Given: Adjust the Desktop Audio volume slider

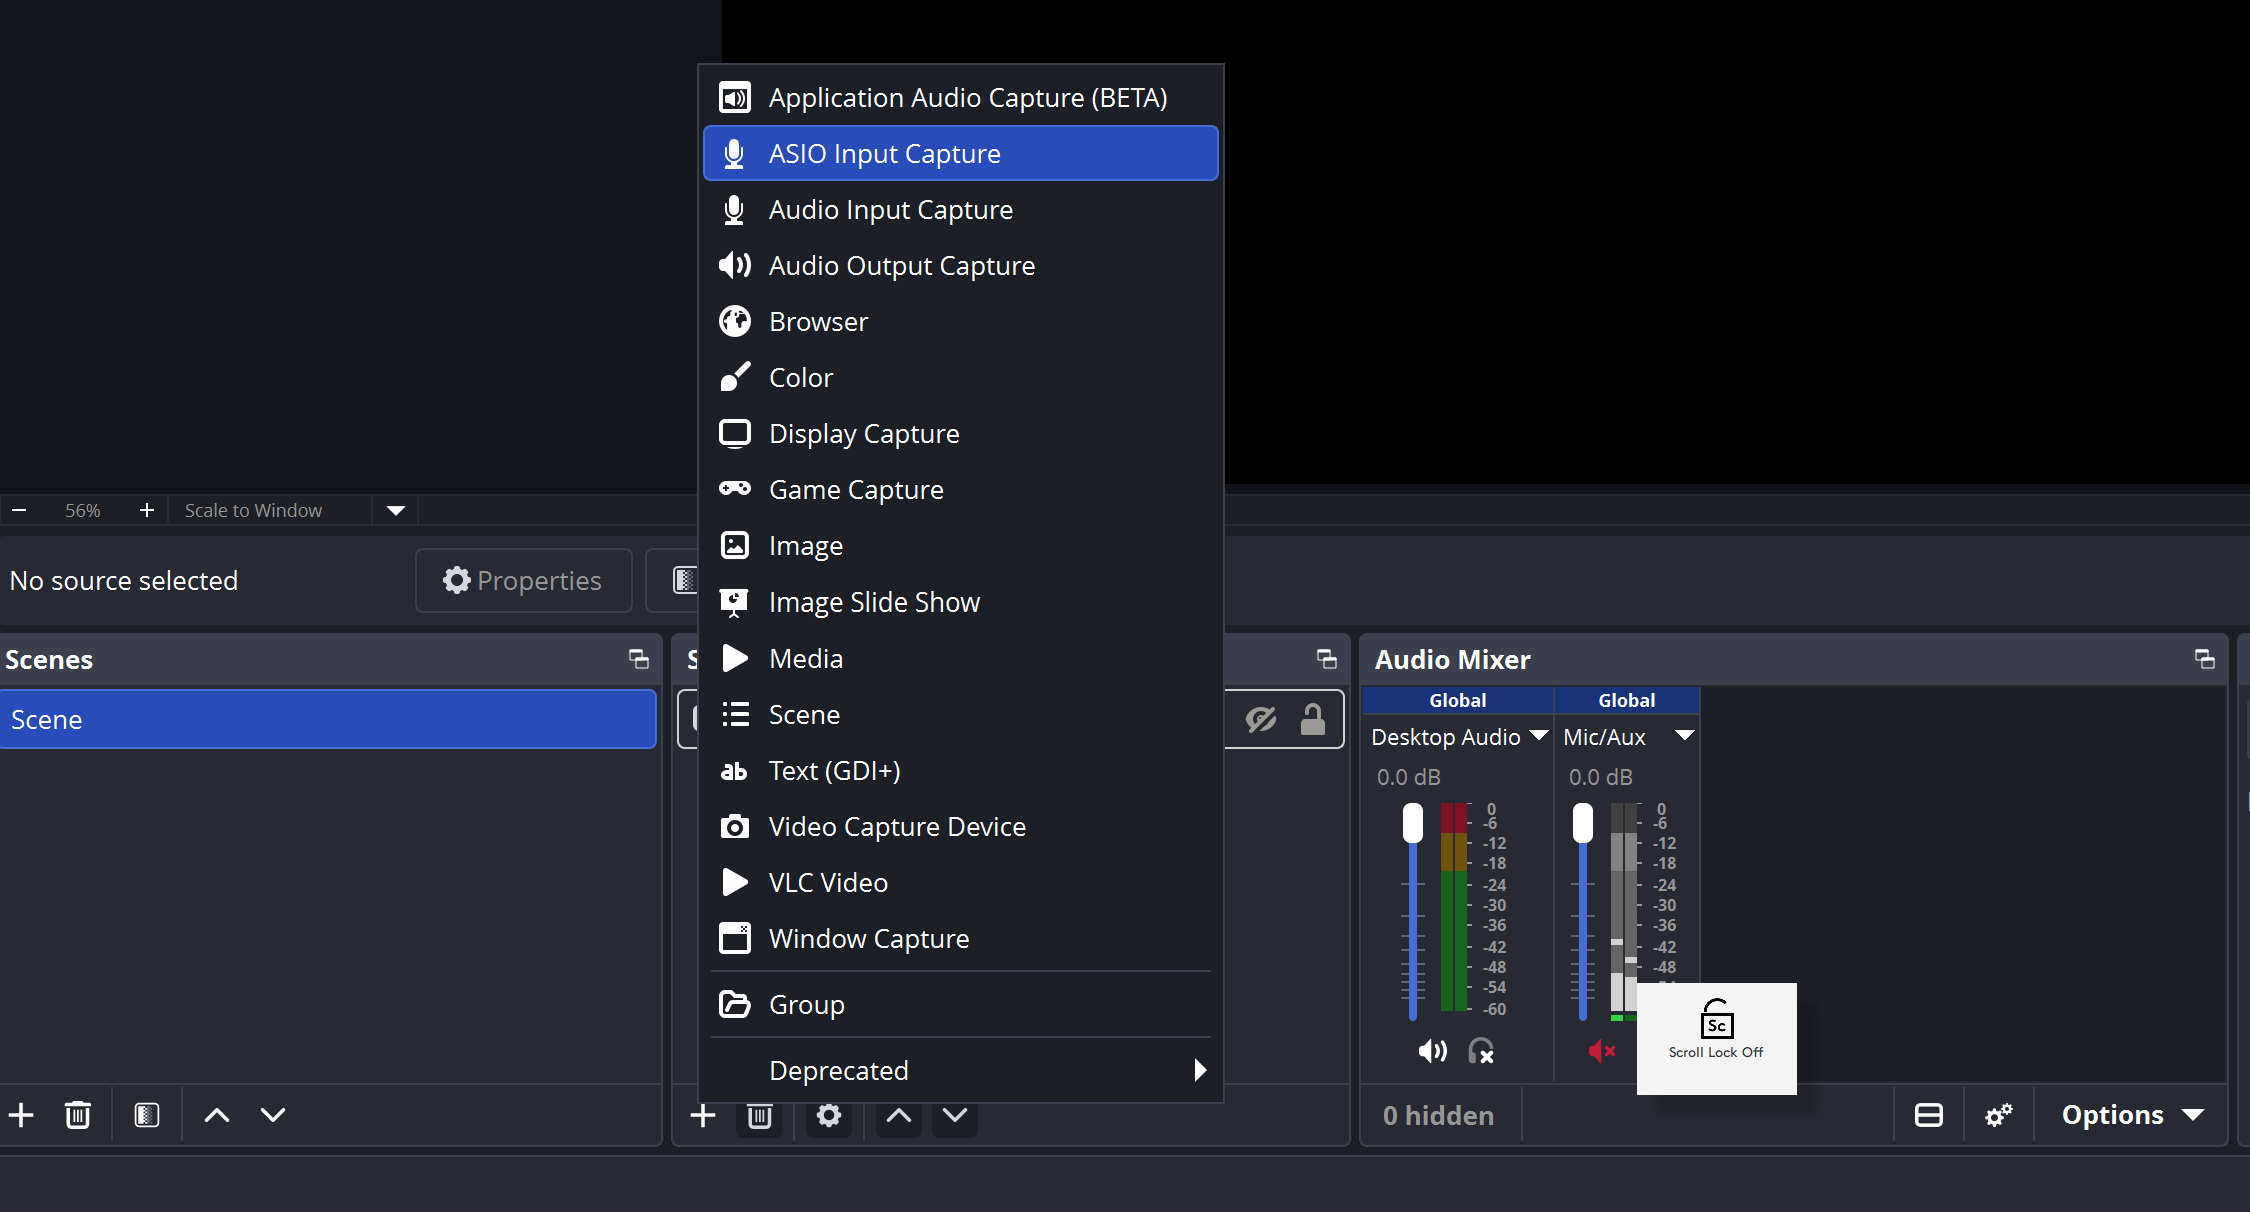Looking at the screenshot, I should (x=1413, y=912).
